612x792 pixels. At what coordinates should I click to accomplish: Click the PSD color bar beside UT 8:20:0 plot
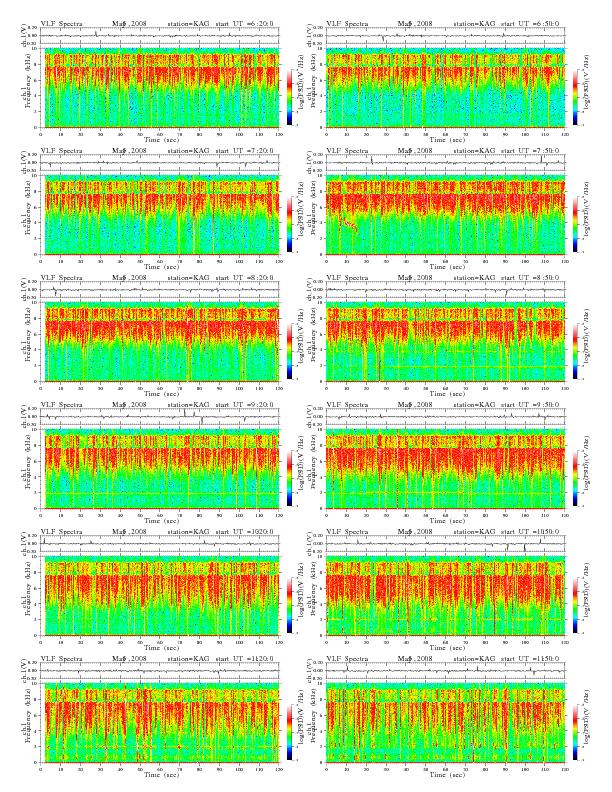pos(289,351)
